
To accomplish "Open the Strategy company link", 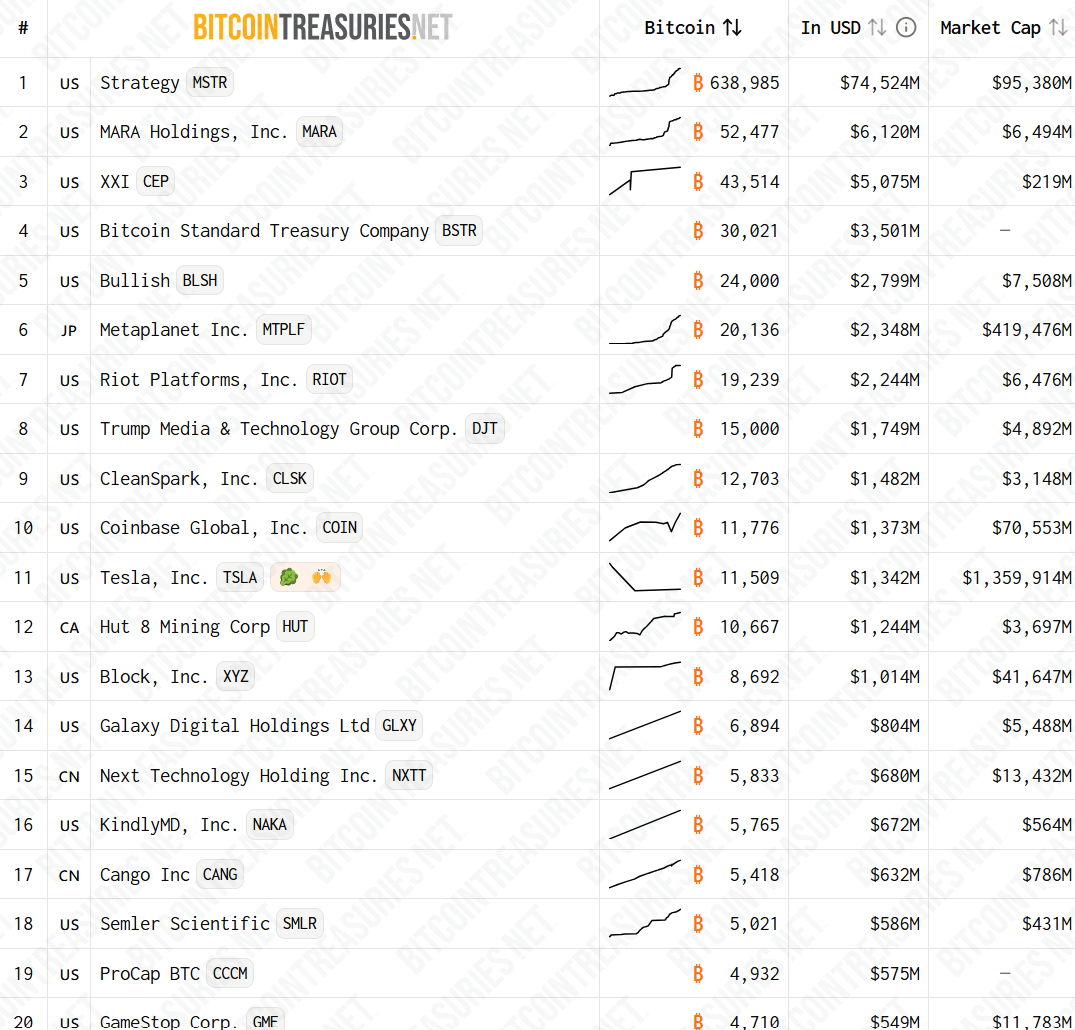I will pos(140,82).
